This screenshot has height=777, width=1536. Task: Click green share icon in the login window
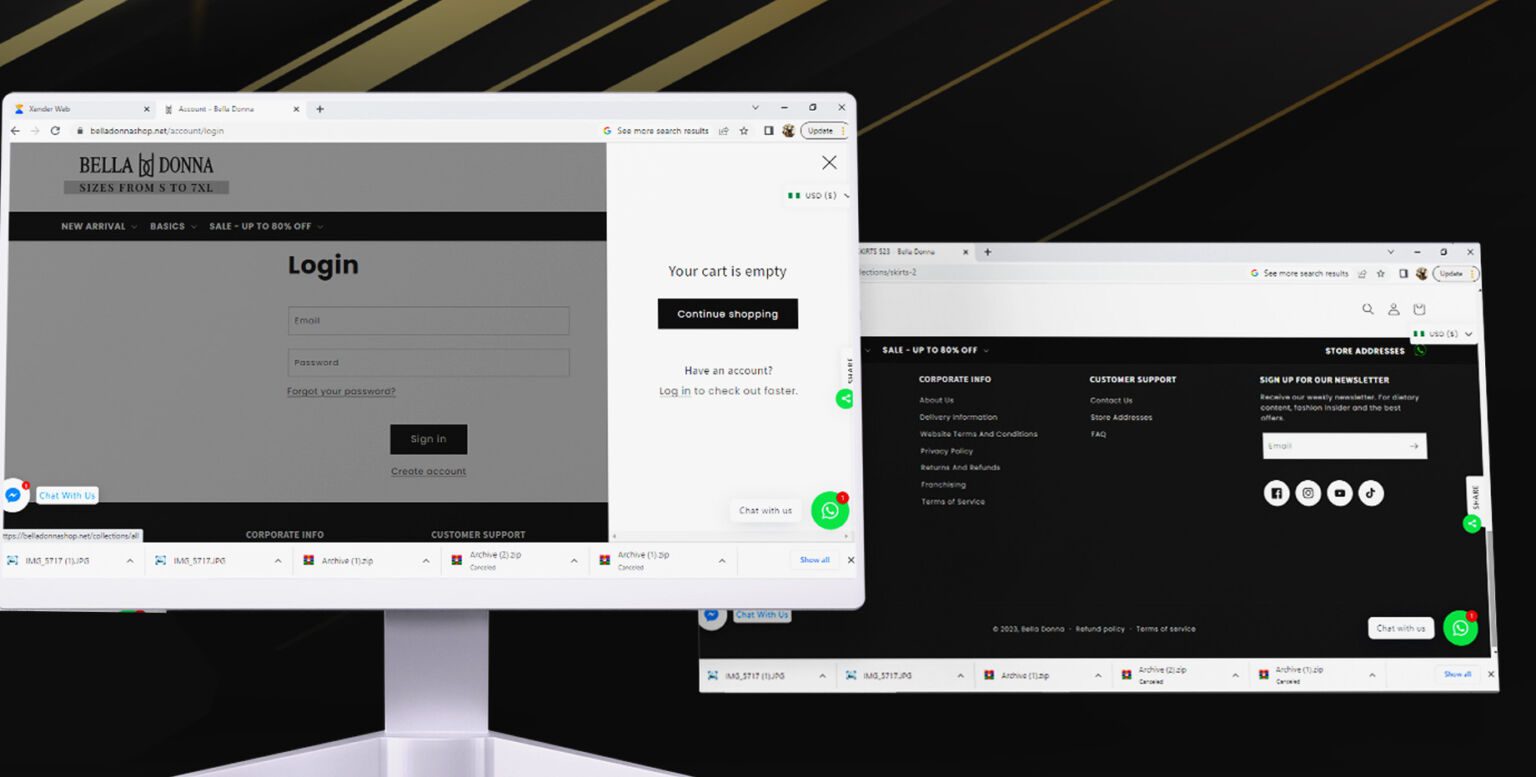845,398
